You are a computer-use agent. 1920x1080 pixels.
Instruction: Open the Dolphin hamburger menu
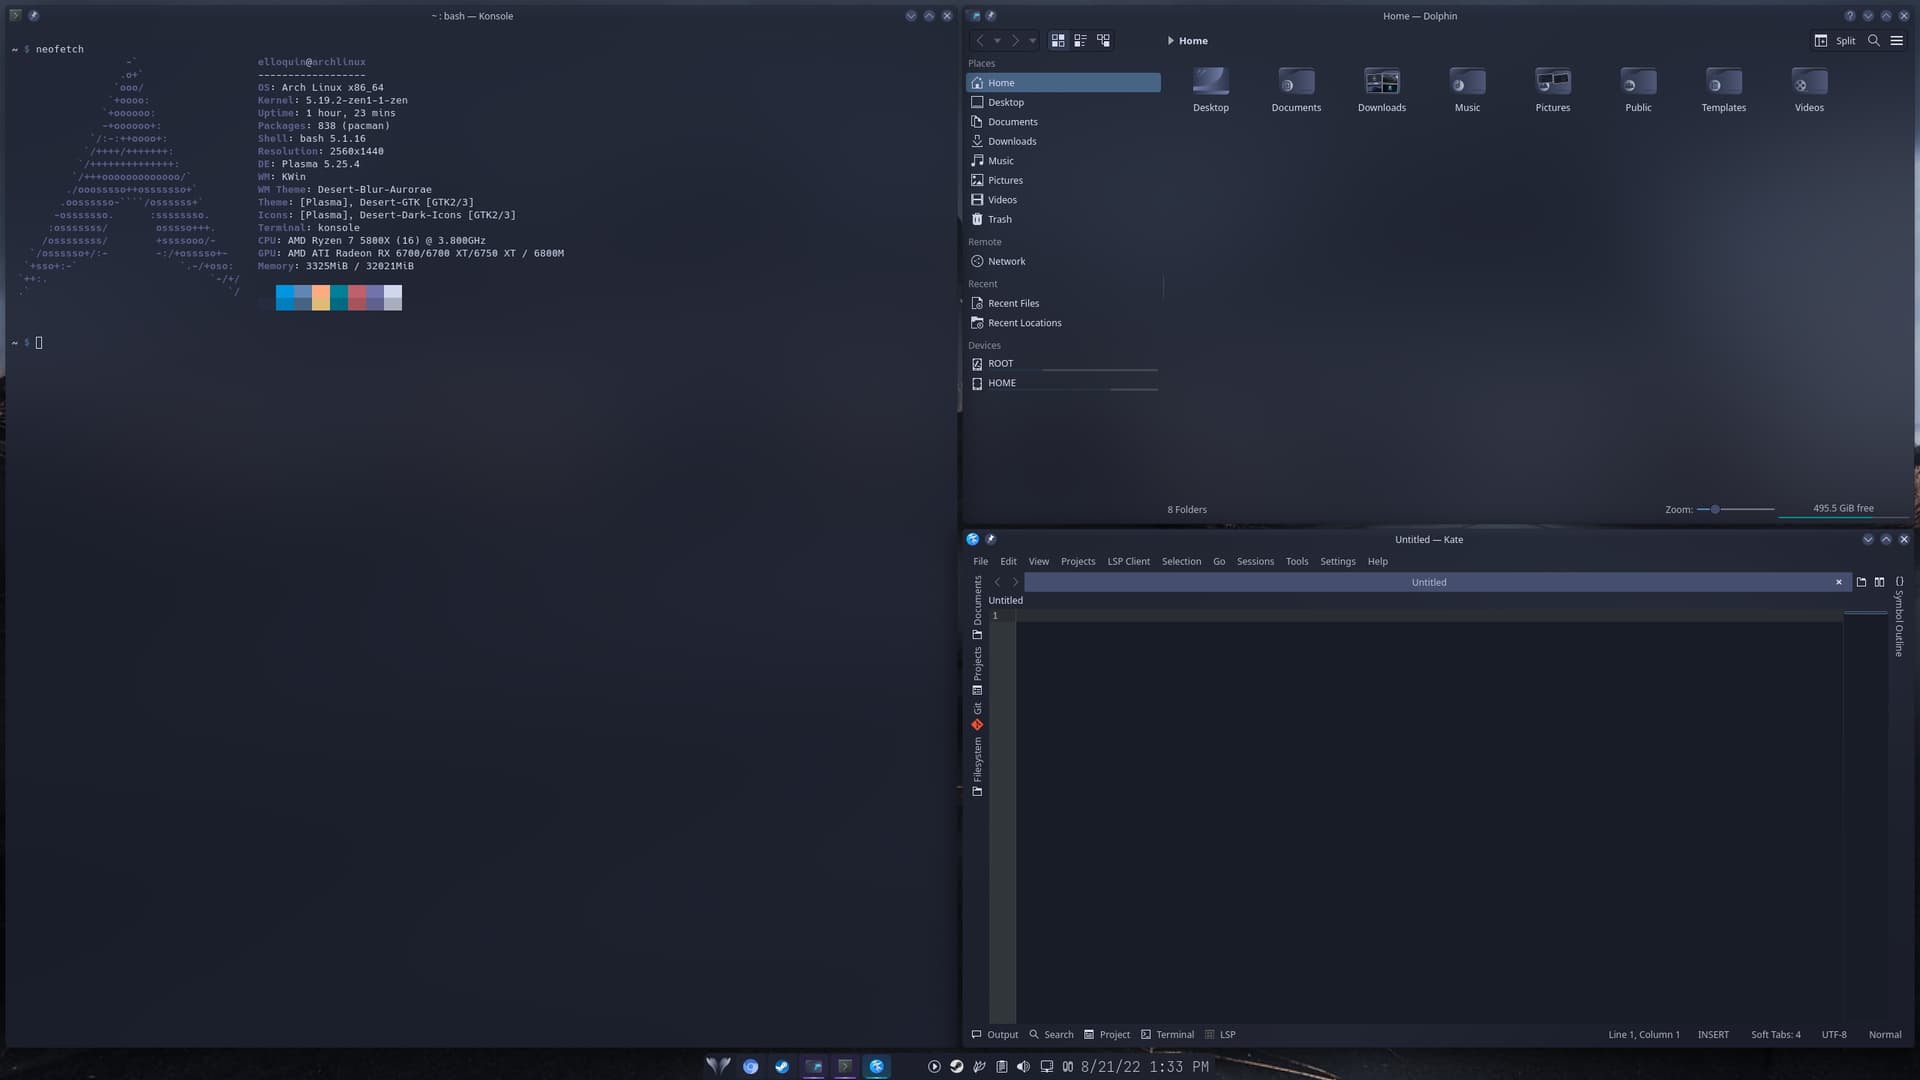click(1897, 40)
